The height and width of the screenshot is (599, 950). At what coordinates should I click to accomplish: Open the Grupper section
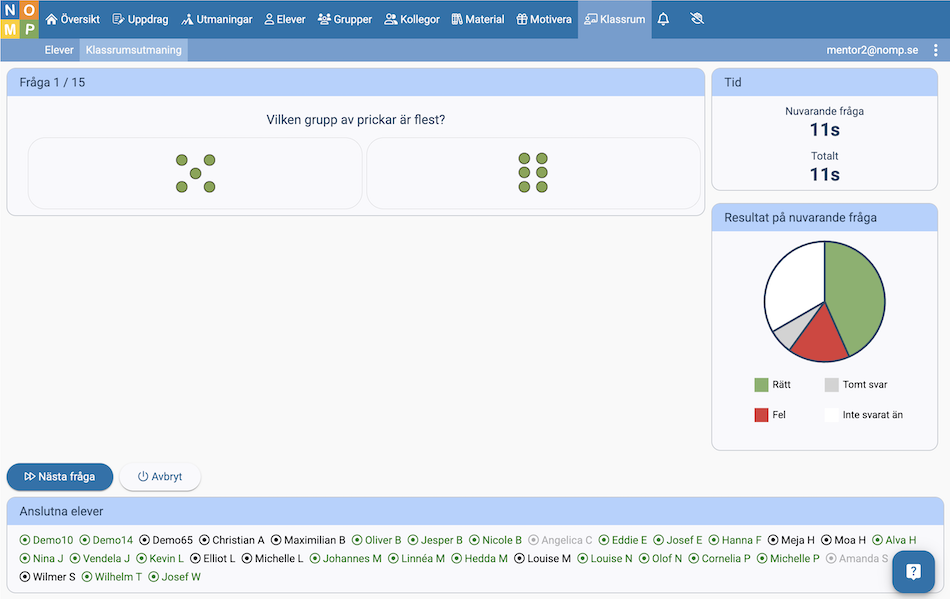[345, 19]
